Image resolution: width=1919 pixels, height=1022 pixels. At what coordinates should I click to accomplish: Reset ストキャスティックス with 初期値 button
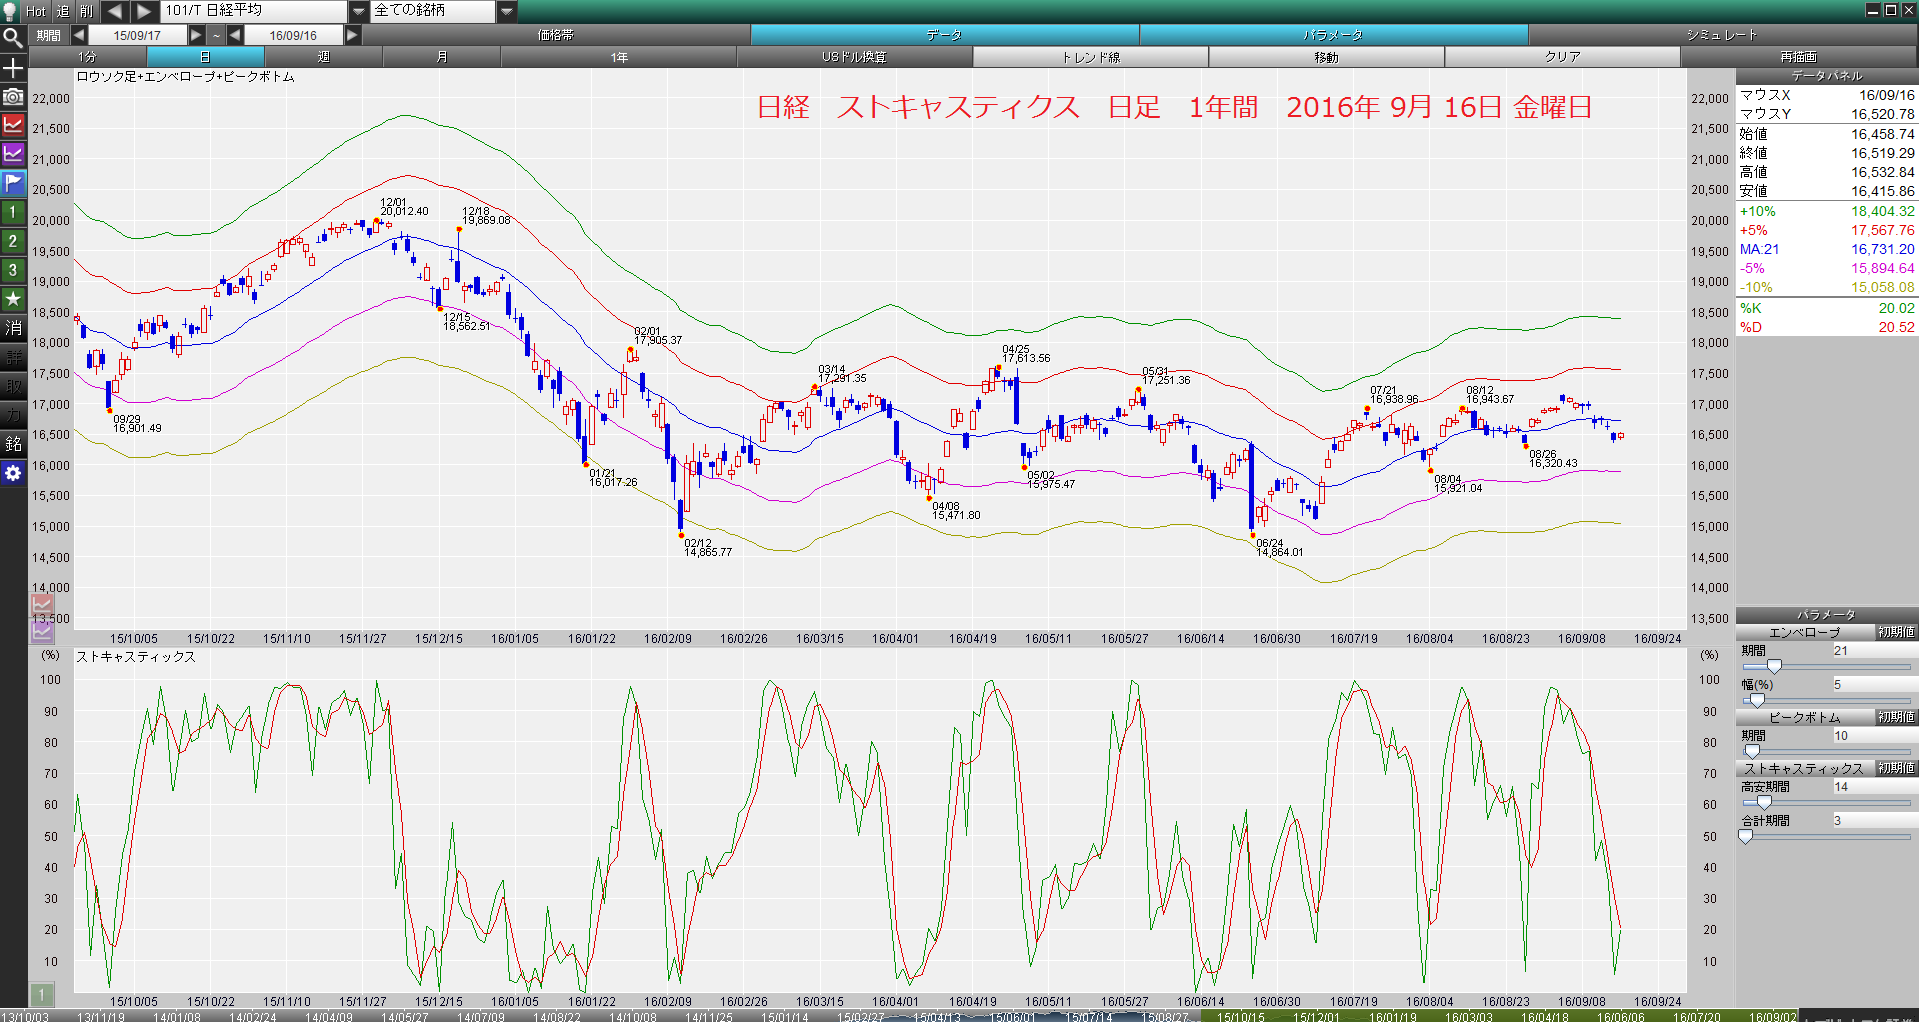1895,768
